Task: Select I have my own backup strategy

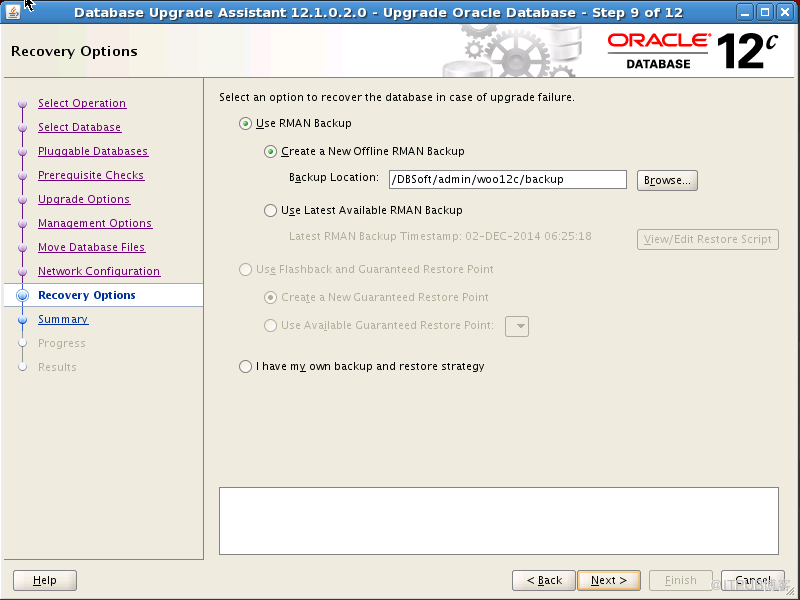Action: pyautogui.click(x=245, y=366)
